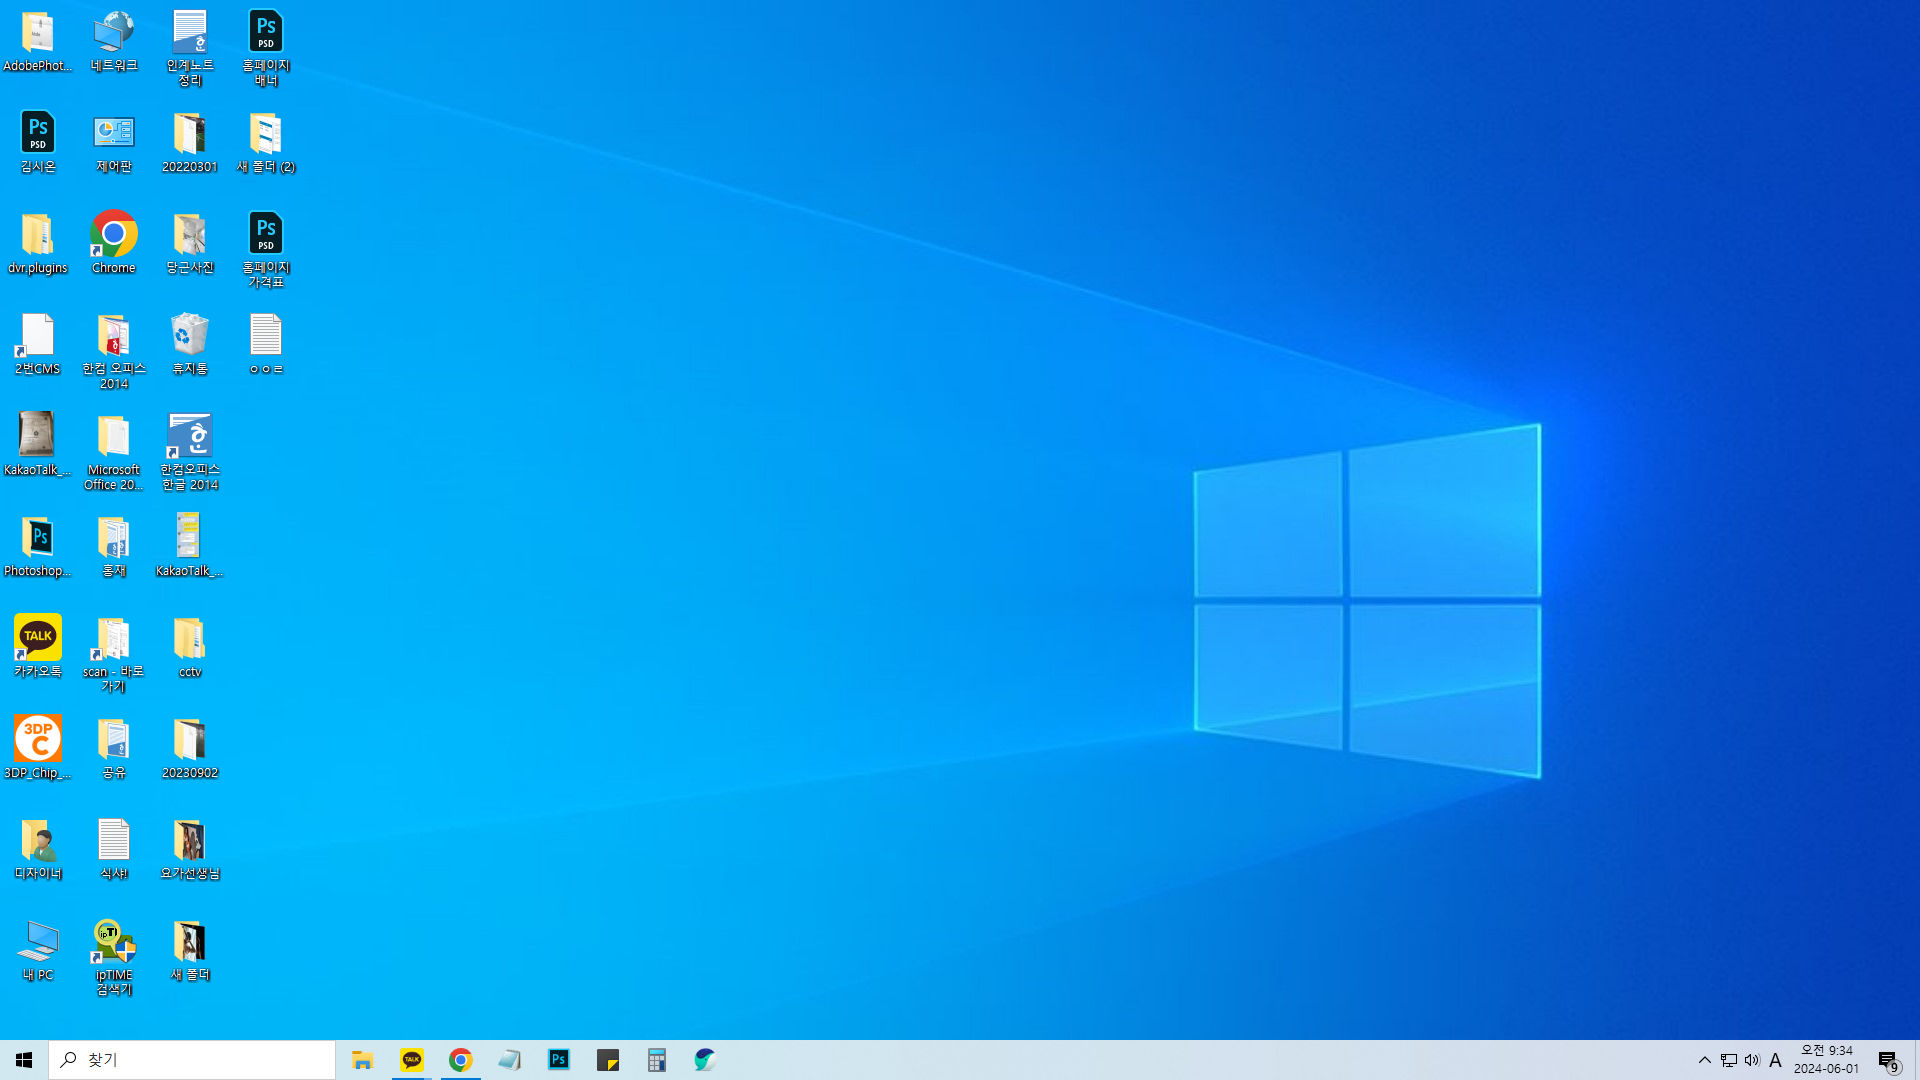Open the notification action center

(x=1888, y=1060)
